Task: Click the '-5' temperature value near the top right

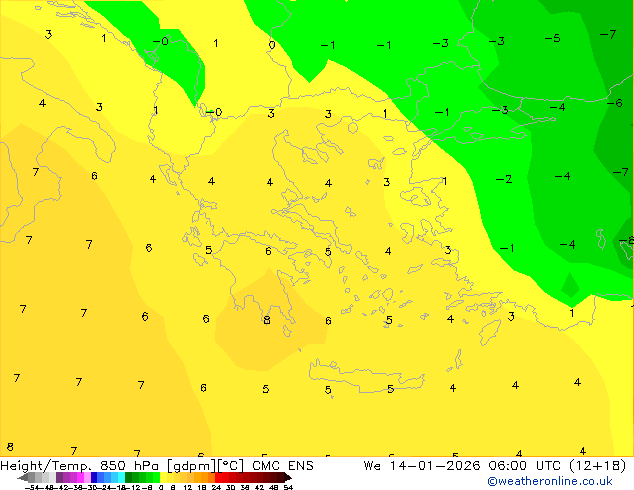Action: pos(551,38)
